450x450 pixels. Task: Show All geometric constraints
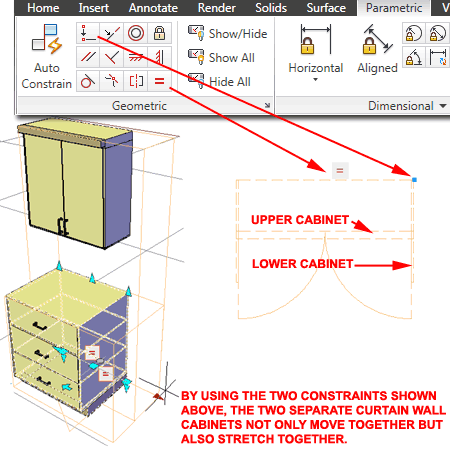pyautogui.click(x=221, y=57)
